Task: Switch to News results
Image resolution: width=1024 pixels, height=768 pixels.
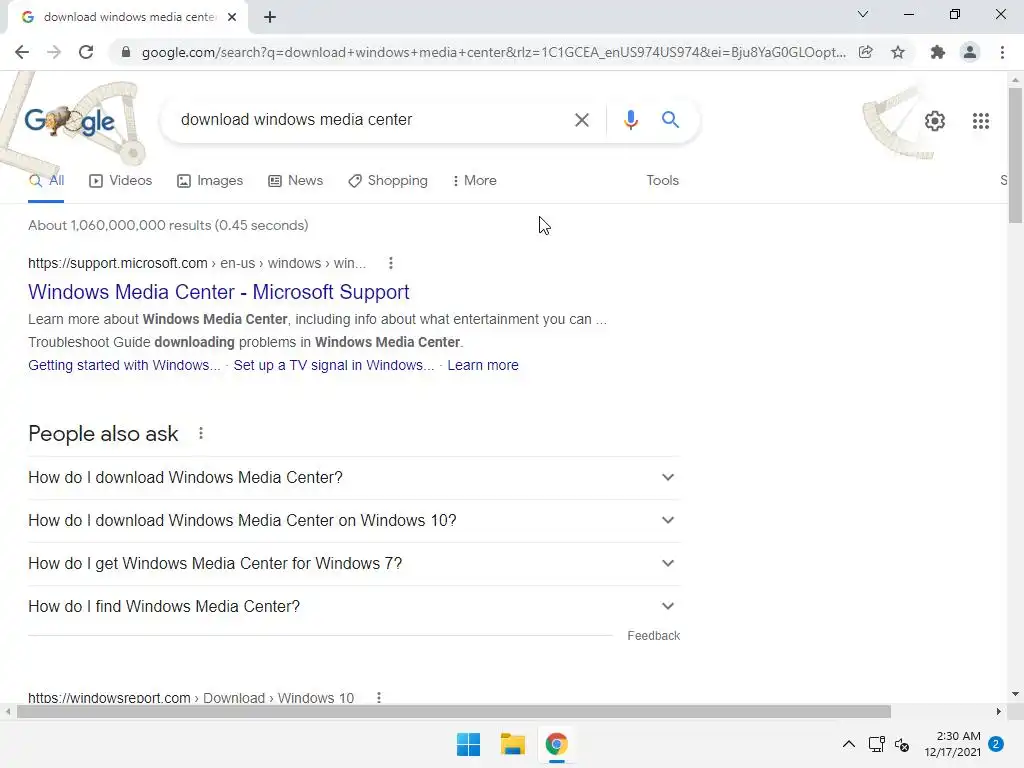Action: (296, 181)
